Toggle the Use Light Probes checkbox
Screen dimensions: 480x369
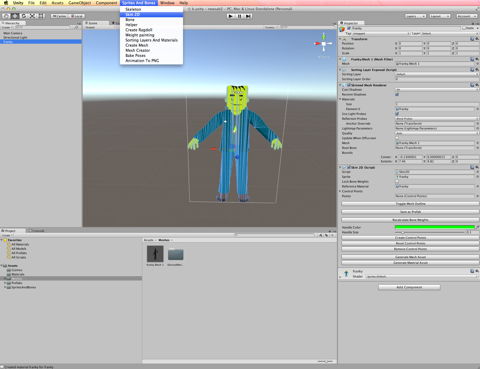[x=397, y=114]
